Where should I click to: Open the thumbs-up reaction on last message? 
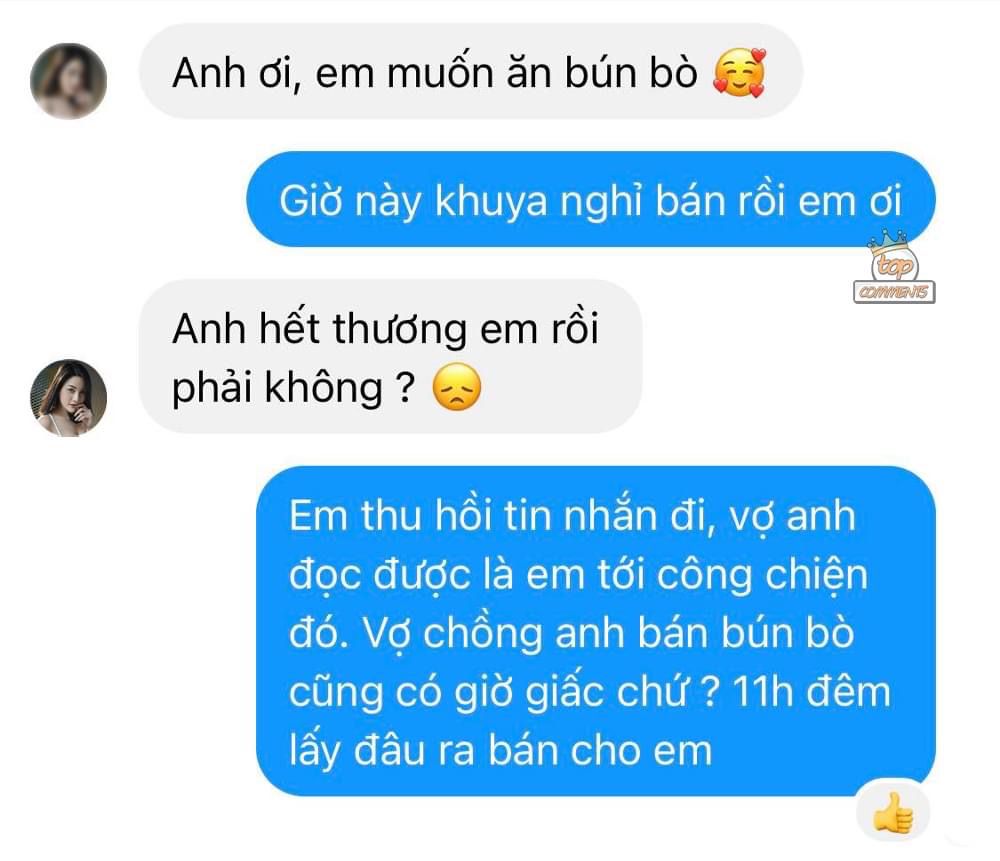coord(893,813)
